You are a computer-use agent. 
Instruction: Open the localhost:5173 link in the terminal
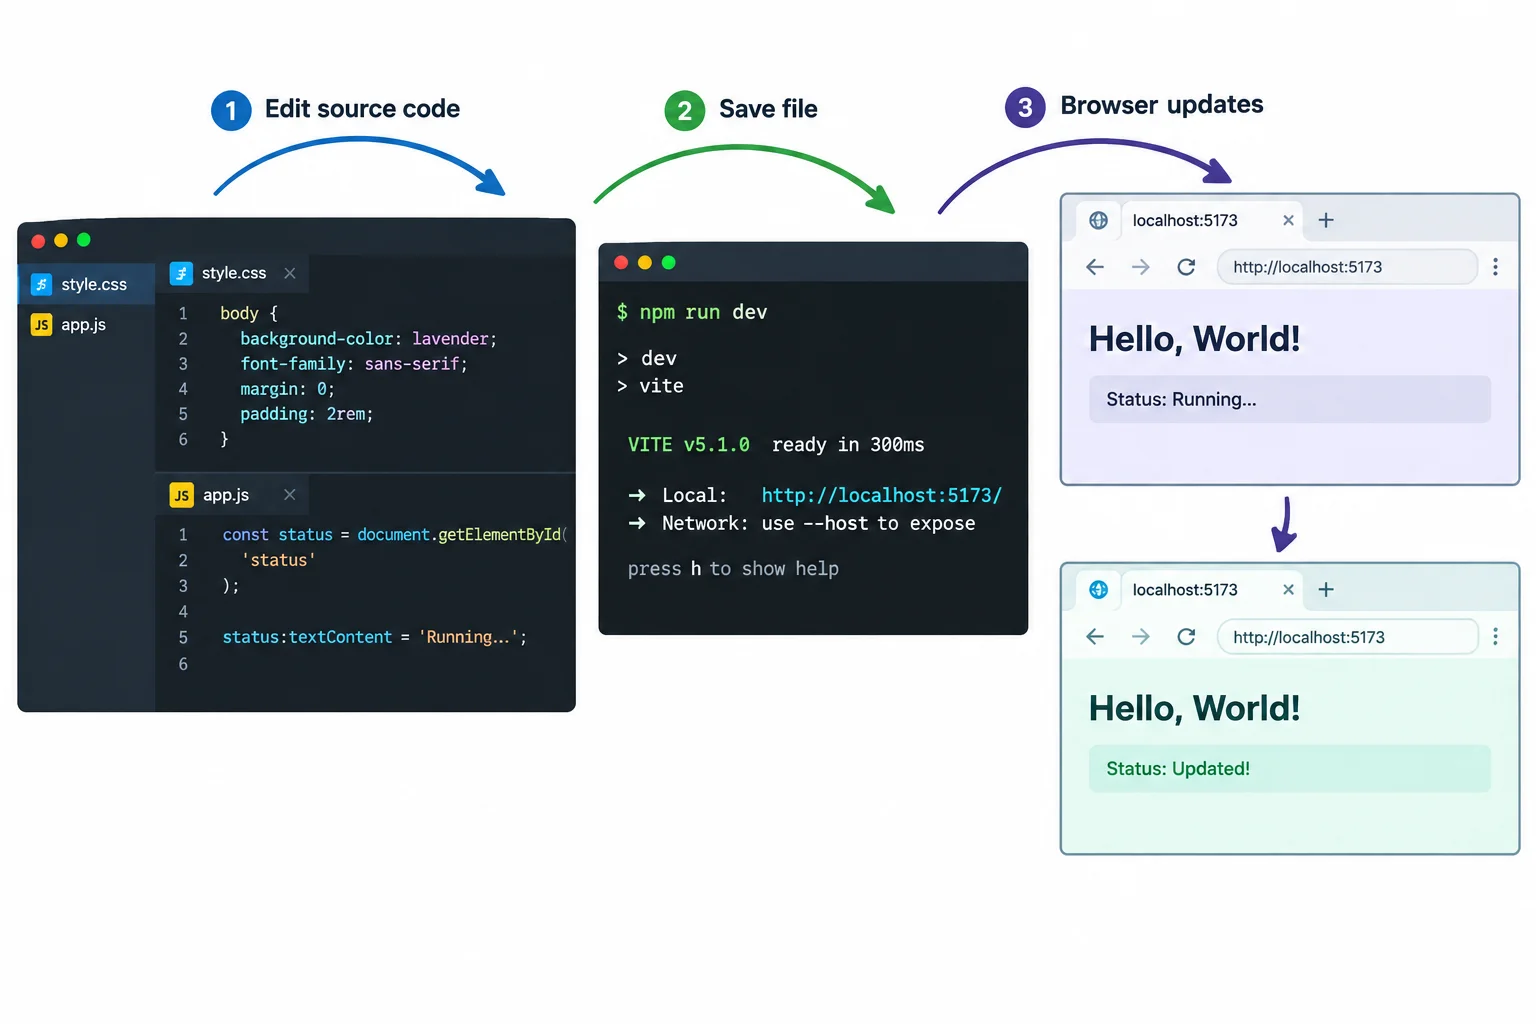[881, 495]
